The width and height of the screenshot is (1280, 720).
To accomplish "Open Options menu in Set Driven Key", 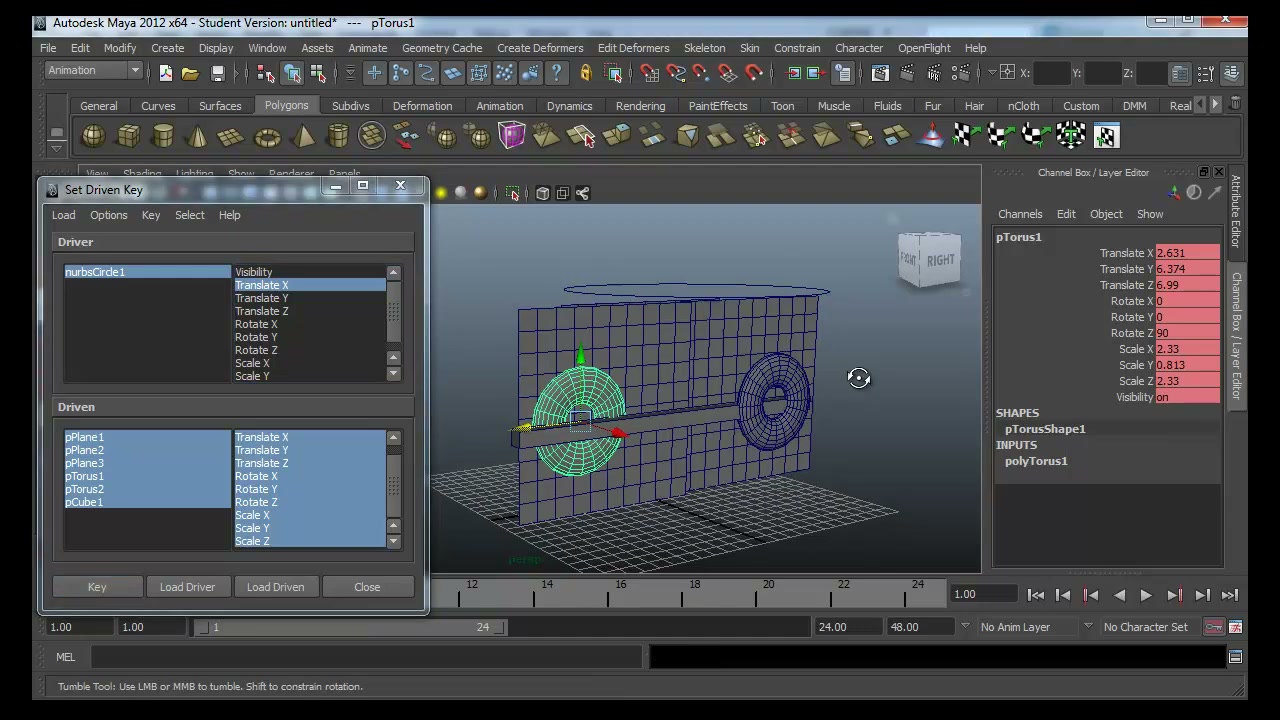I will point(108,215).
